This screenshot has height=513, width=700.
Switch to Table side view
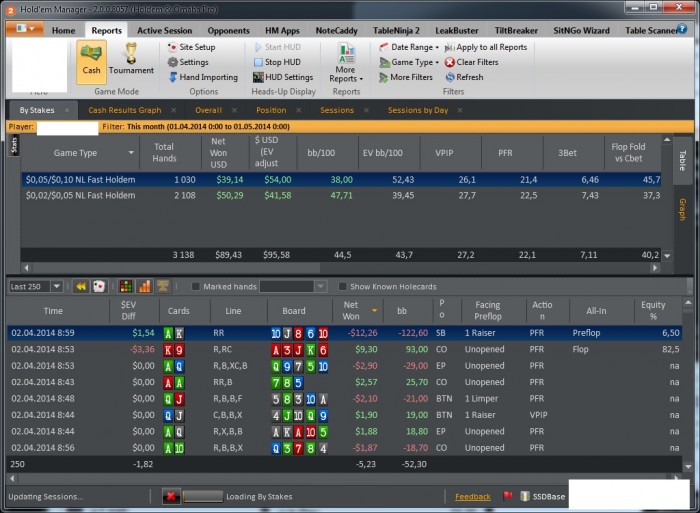coord(682,160)
